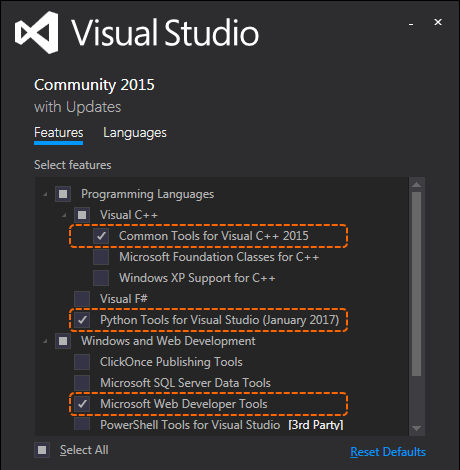
Task: Collapse the Programming Languages tree node
Action: tap(45, 194)
